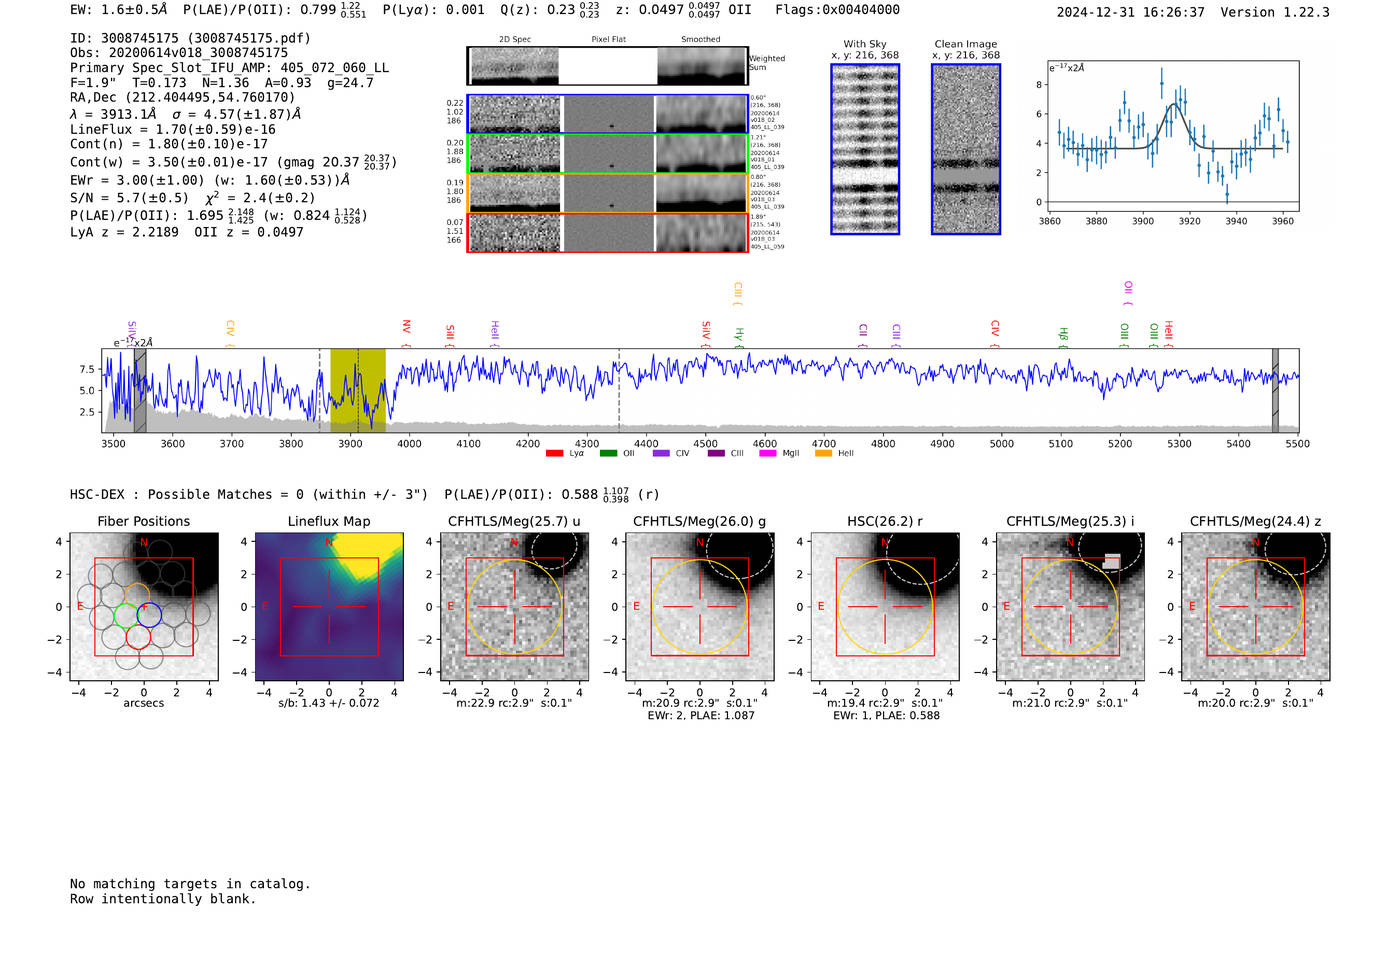The image size is (1400, 953).
Task: Click the green OII legend swatch
Action: [608, 454]
